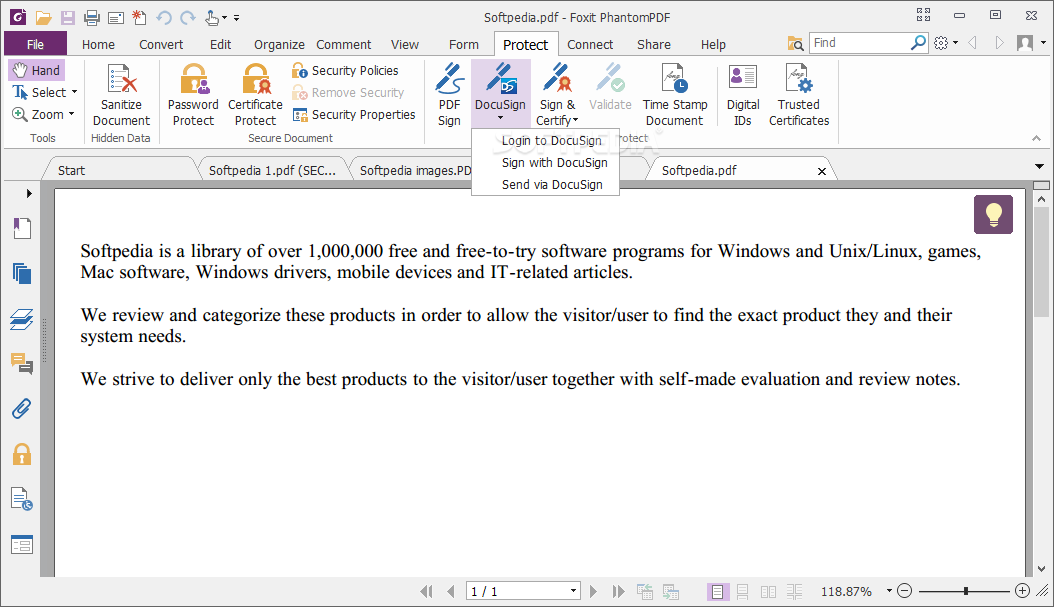
Task: Enable facing pages view mode
Action: [768, 592]
